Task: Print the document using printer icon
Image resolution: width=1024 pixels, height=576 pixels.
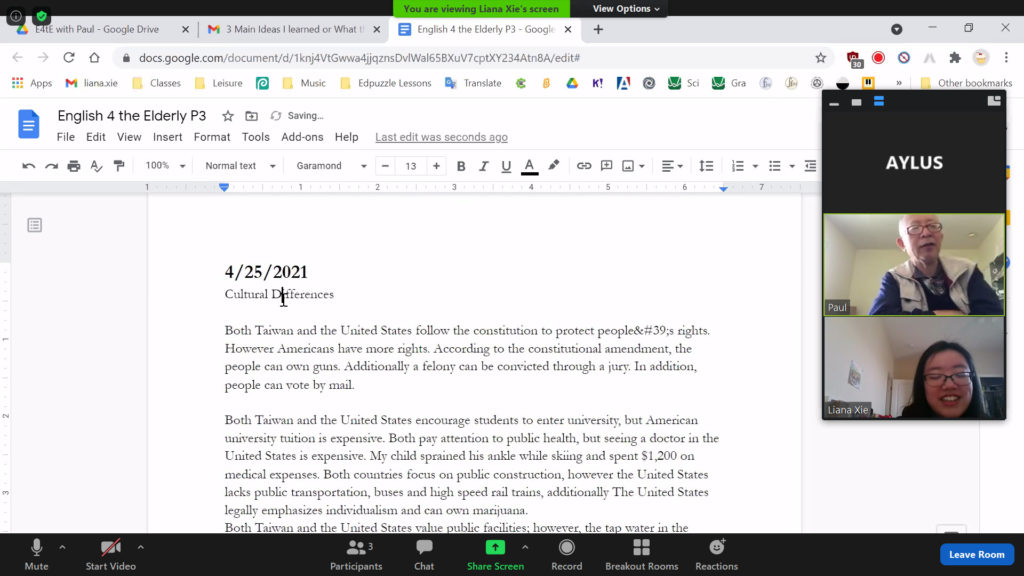Action: click(x=74, y=166)
